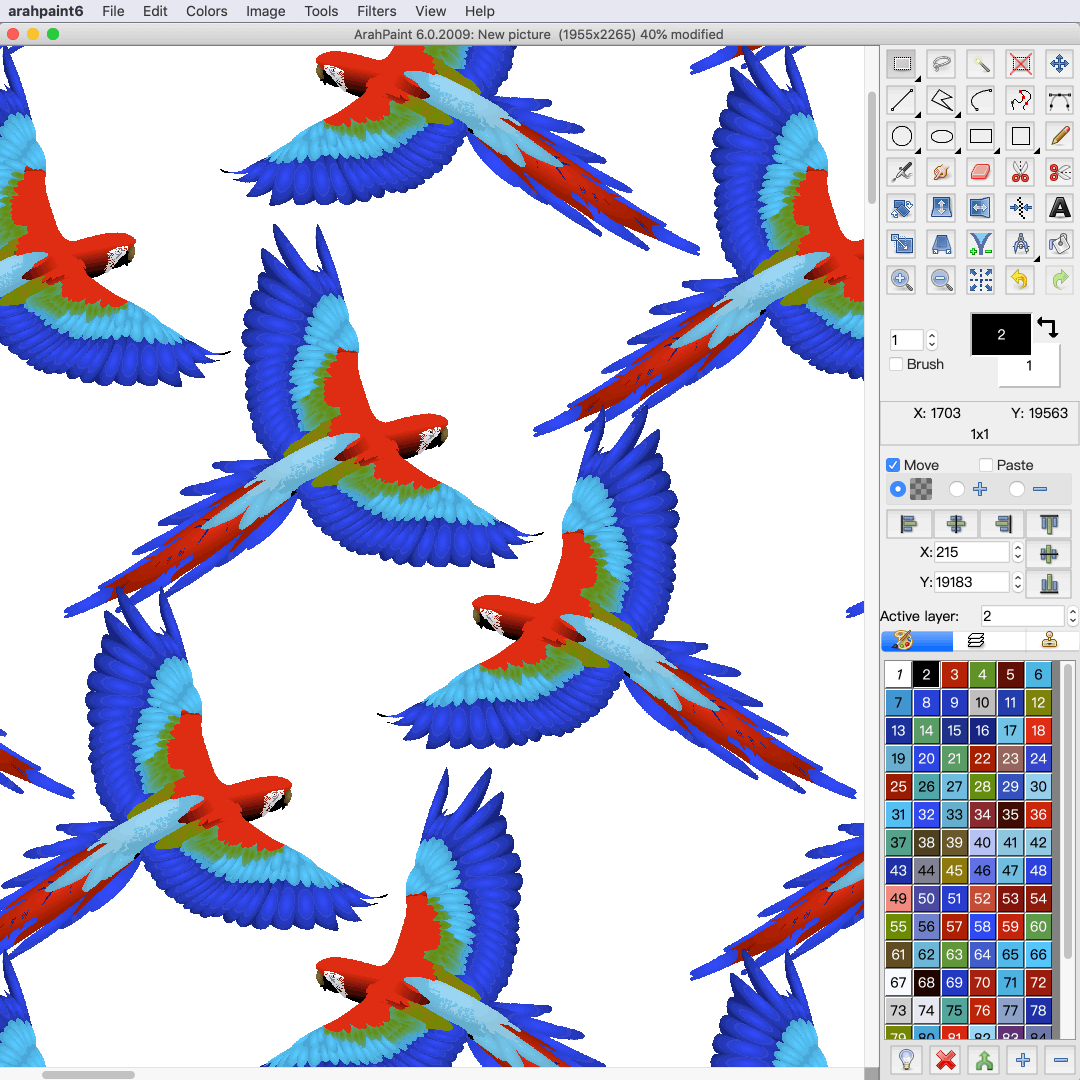Viewport: 1080px width, 1080px height.
Task: Choose the ellipse drawing tool
Action: (942, 136)
